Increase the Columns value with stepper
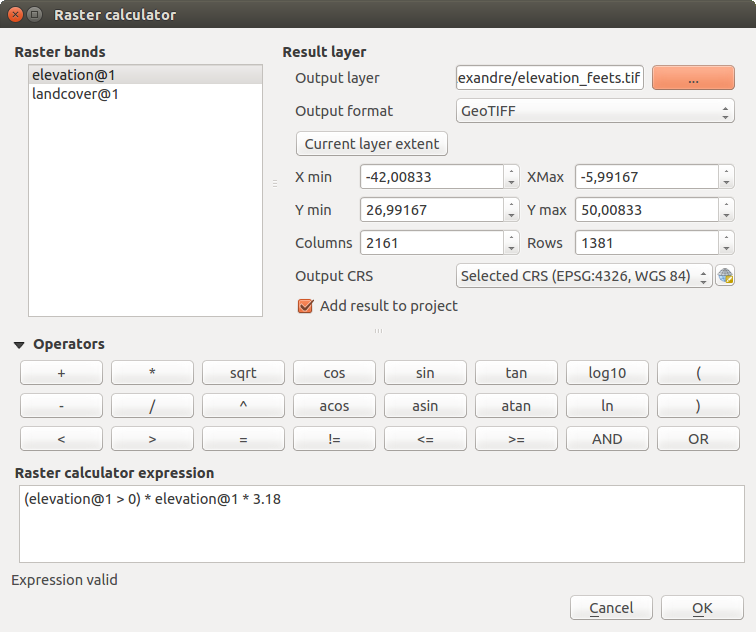 point(511,237)
